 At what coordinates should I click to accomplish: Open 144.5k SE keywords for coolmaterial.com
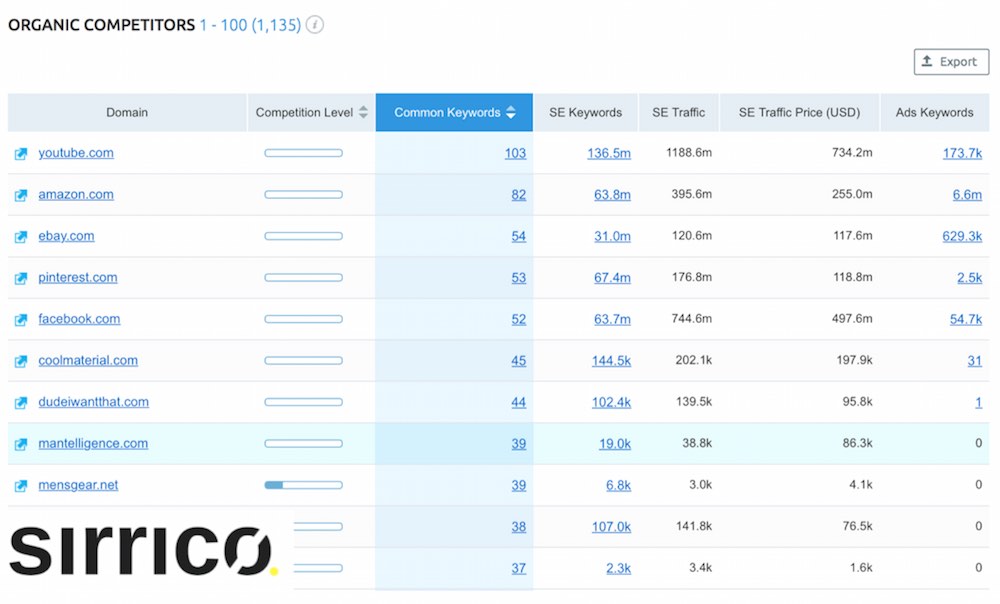click(x=611, y=360)
